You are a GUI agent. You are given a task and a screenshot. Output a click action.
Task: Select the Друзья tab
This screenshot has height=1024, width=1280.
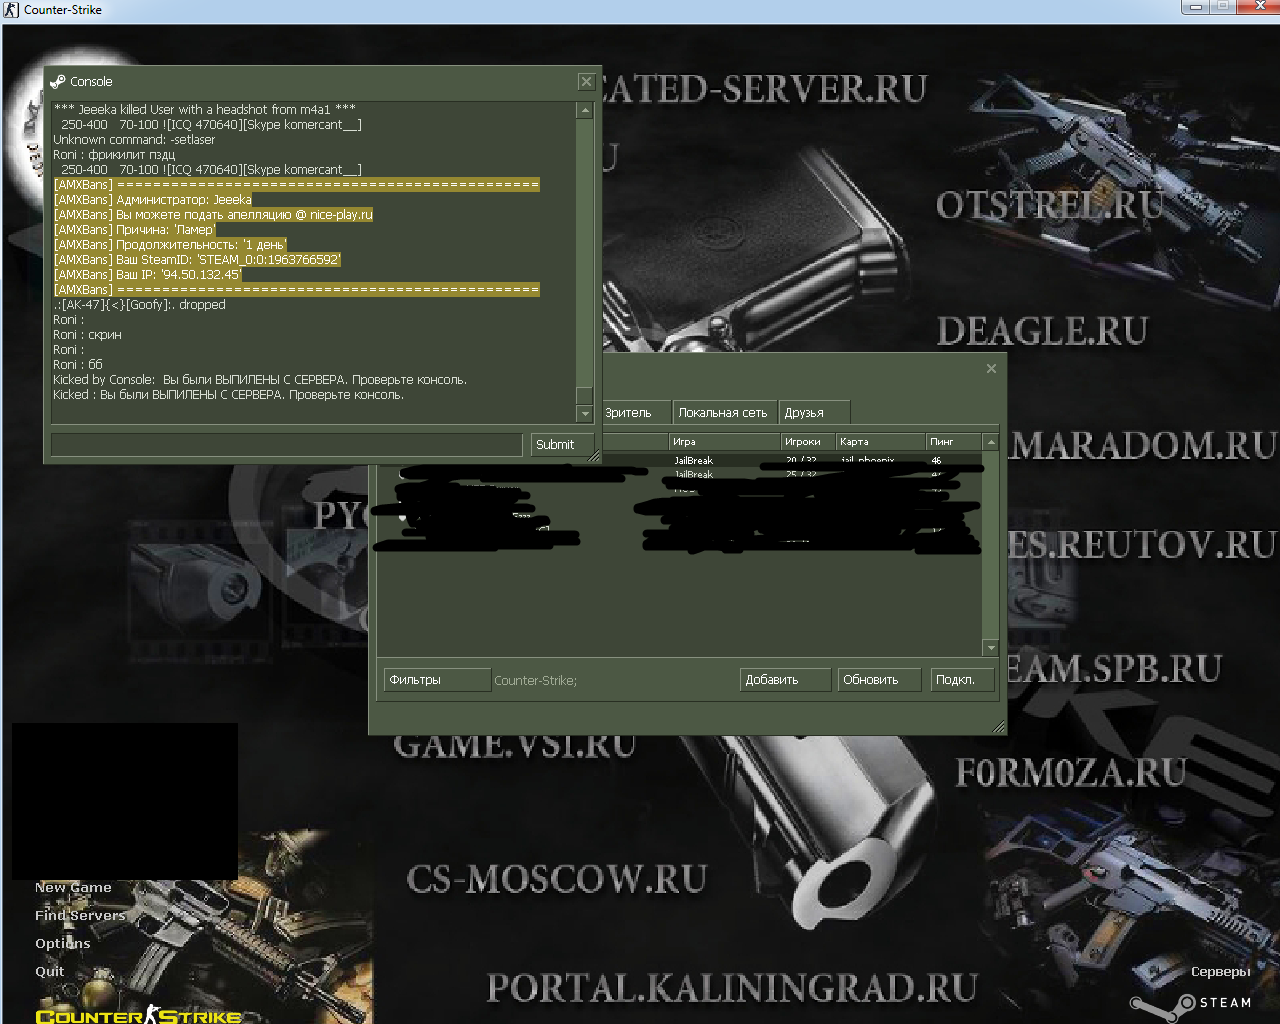(815, 412)
